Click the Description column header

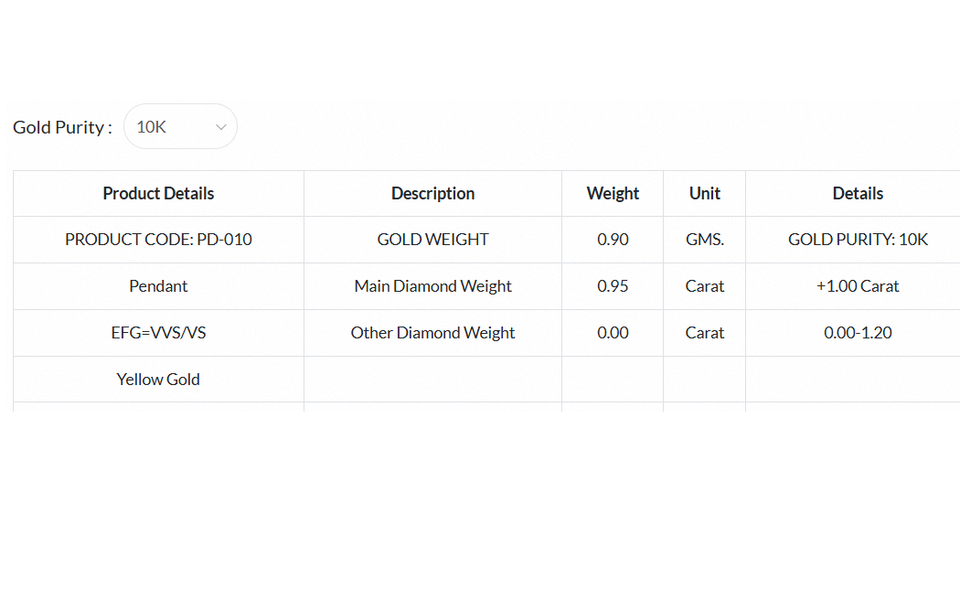432,193
